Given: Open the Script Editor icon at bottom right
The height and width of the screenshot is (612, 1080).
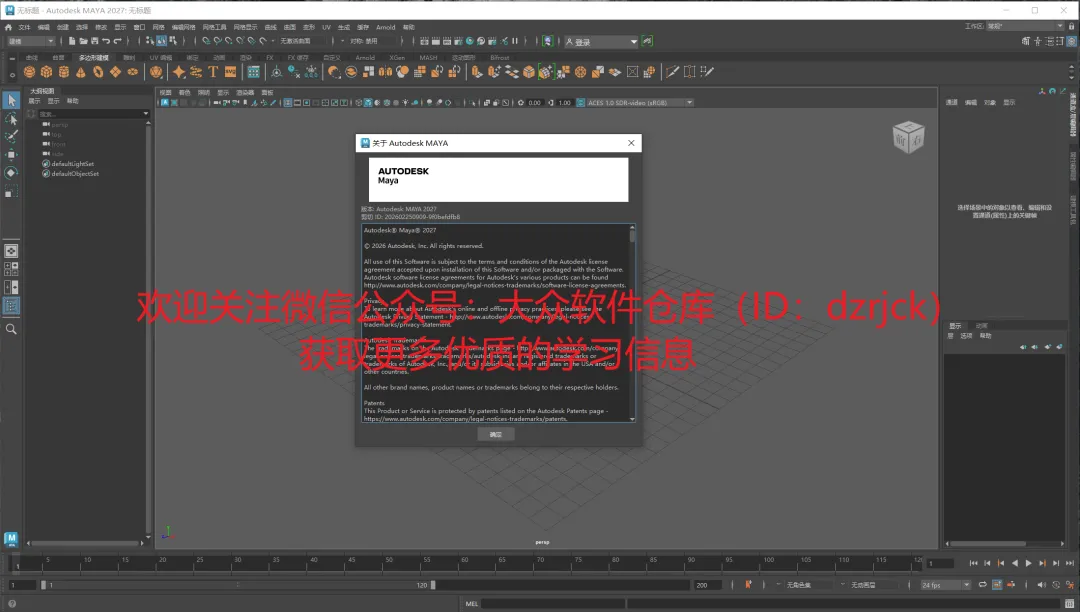Looking at the screenshot, I should click(x=1070, y=604).
